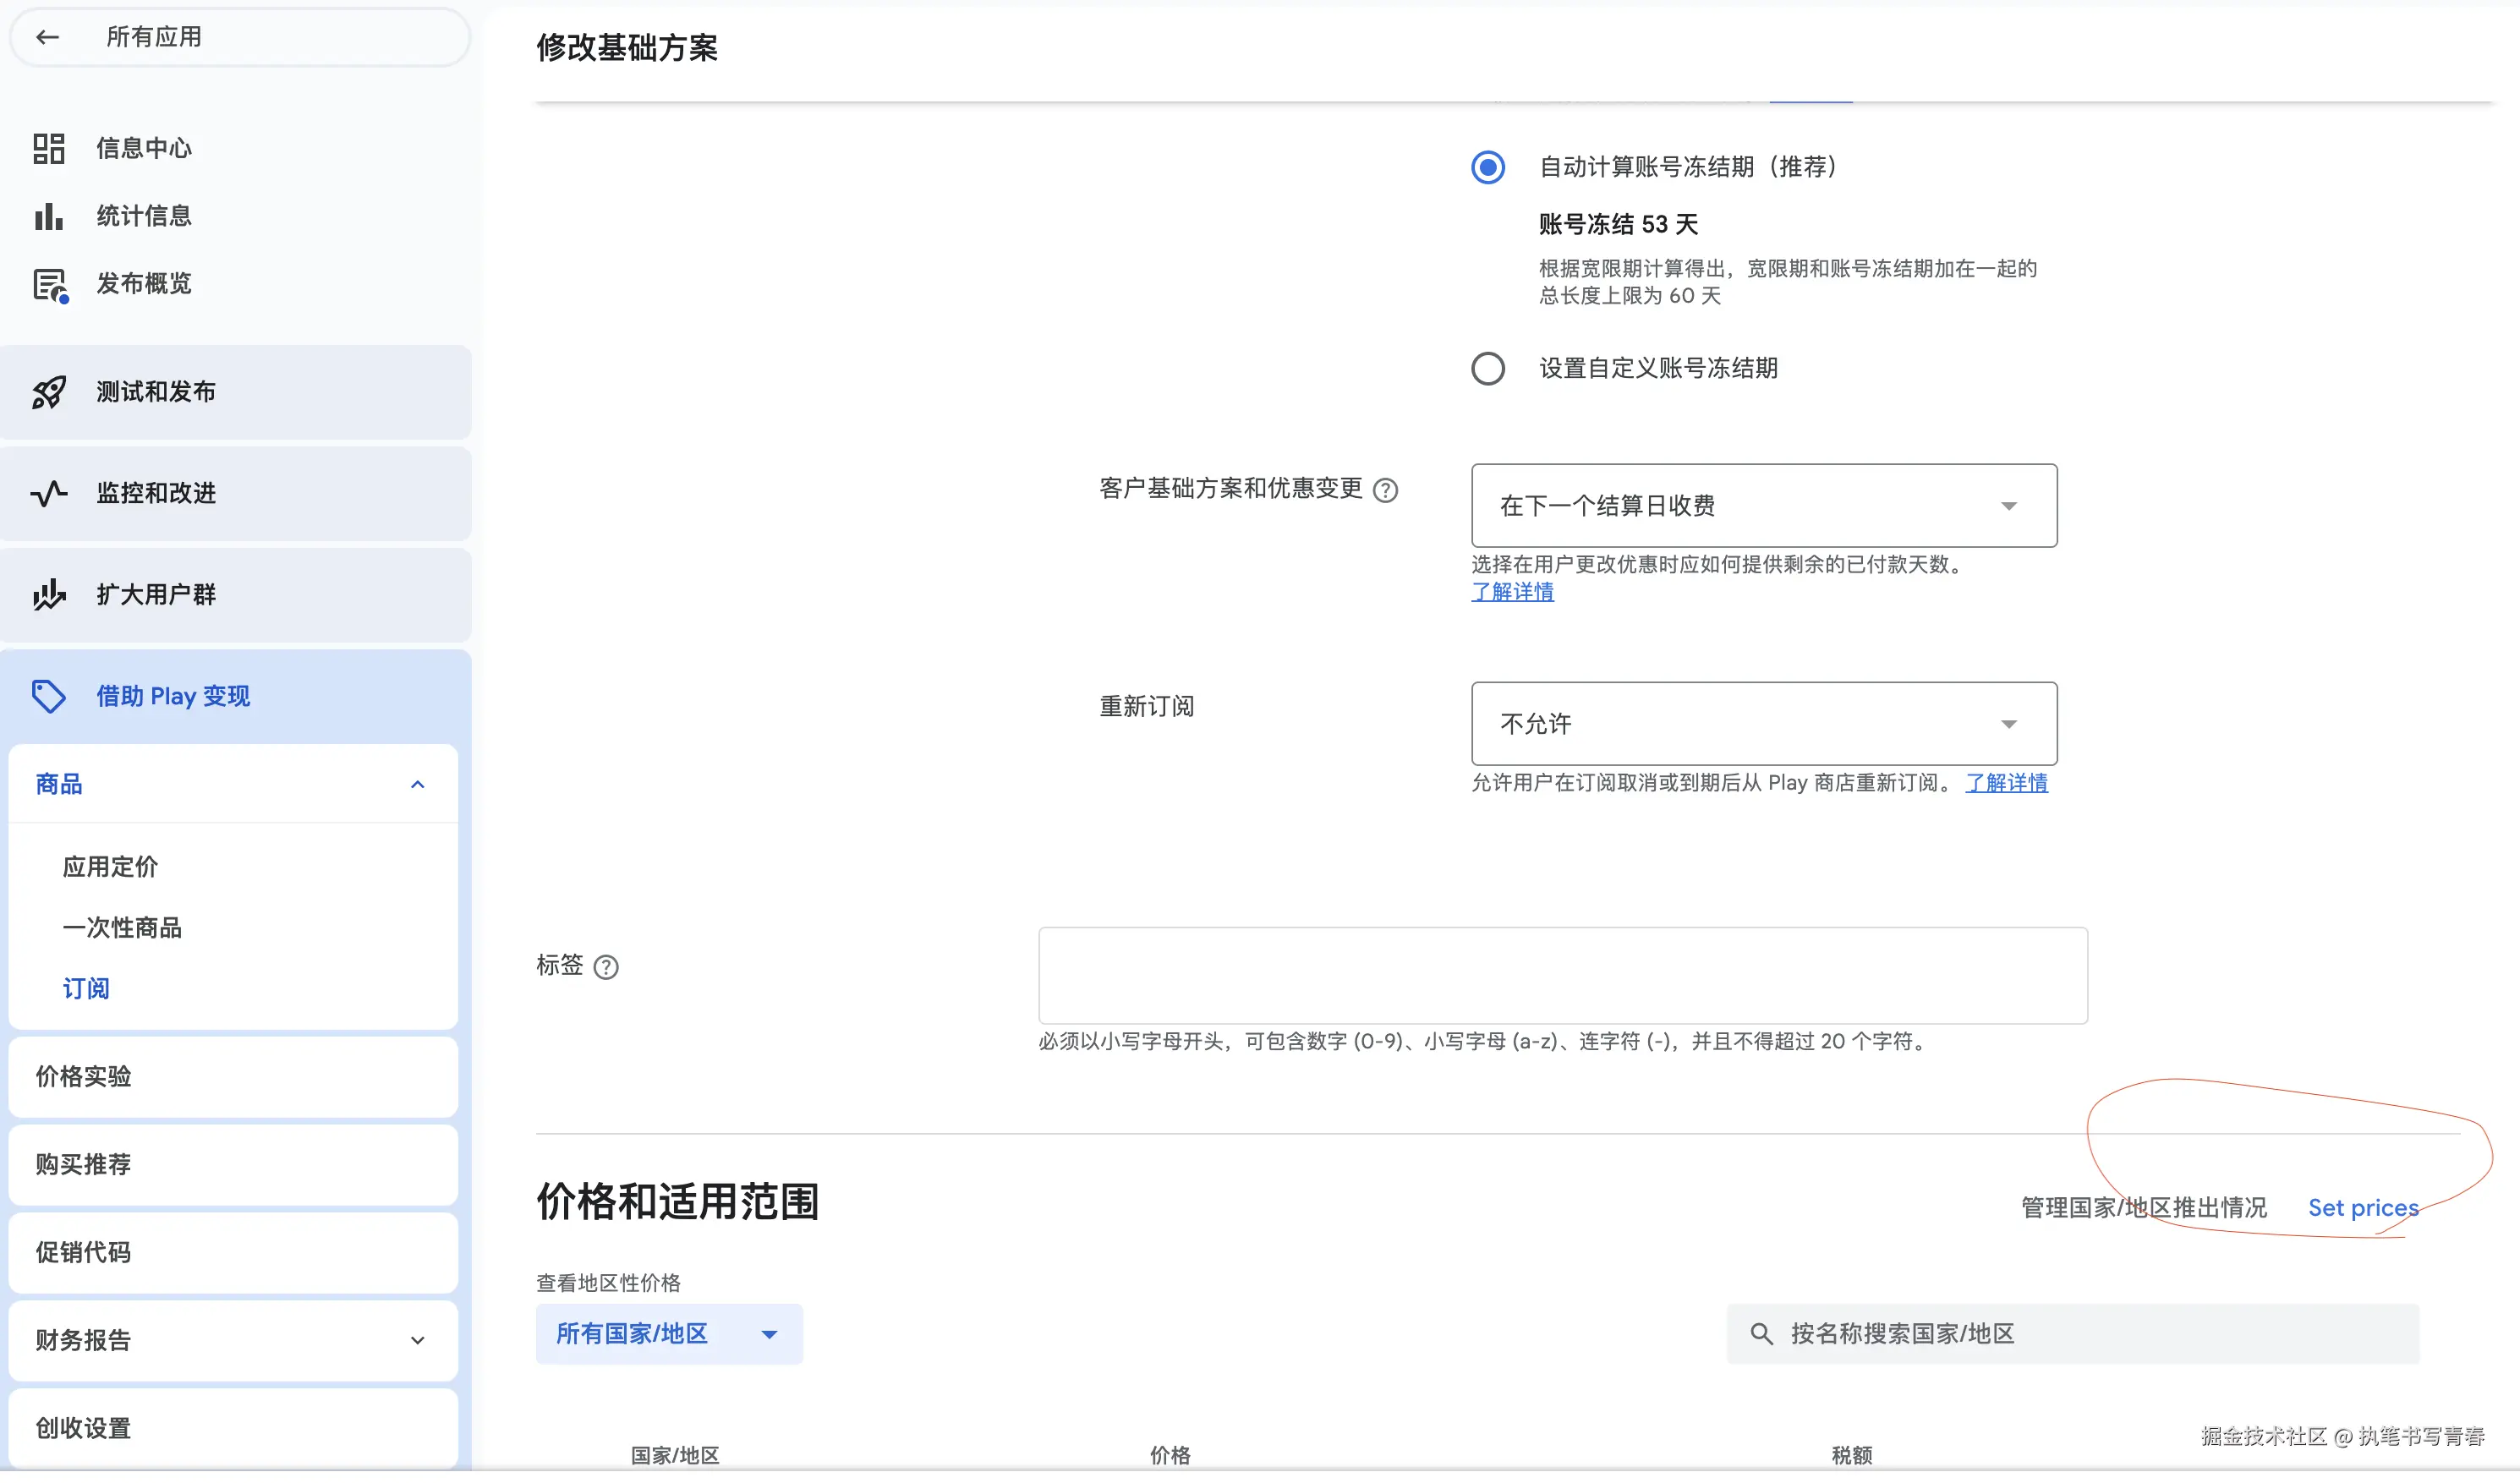Collapse the 商品 section chevron
The image size is (2520, 1483).
point(417,784)
